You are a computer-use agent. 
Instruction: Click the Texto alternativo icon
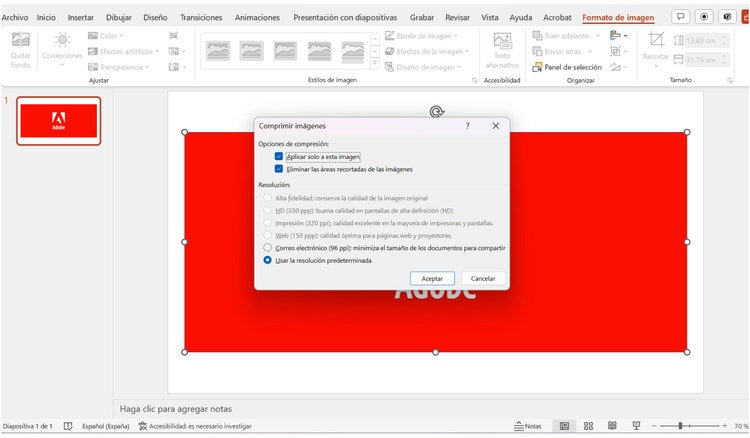502,41
